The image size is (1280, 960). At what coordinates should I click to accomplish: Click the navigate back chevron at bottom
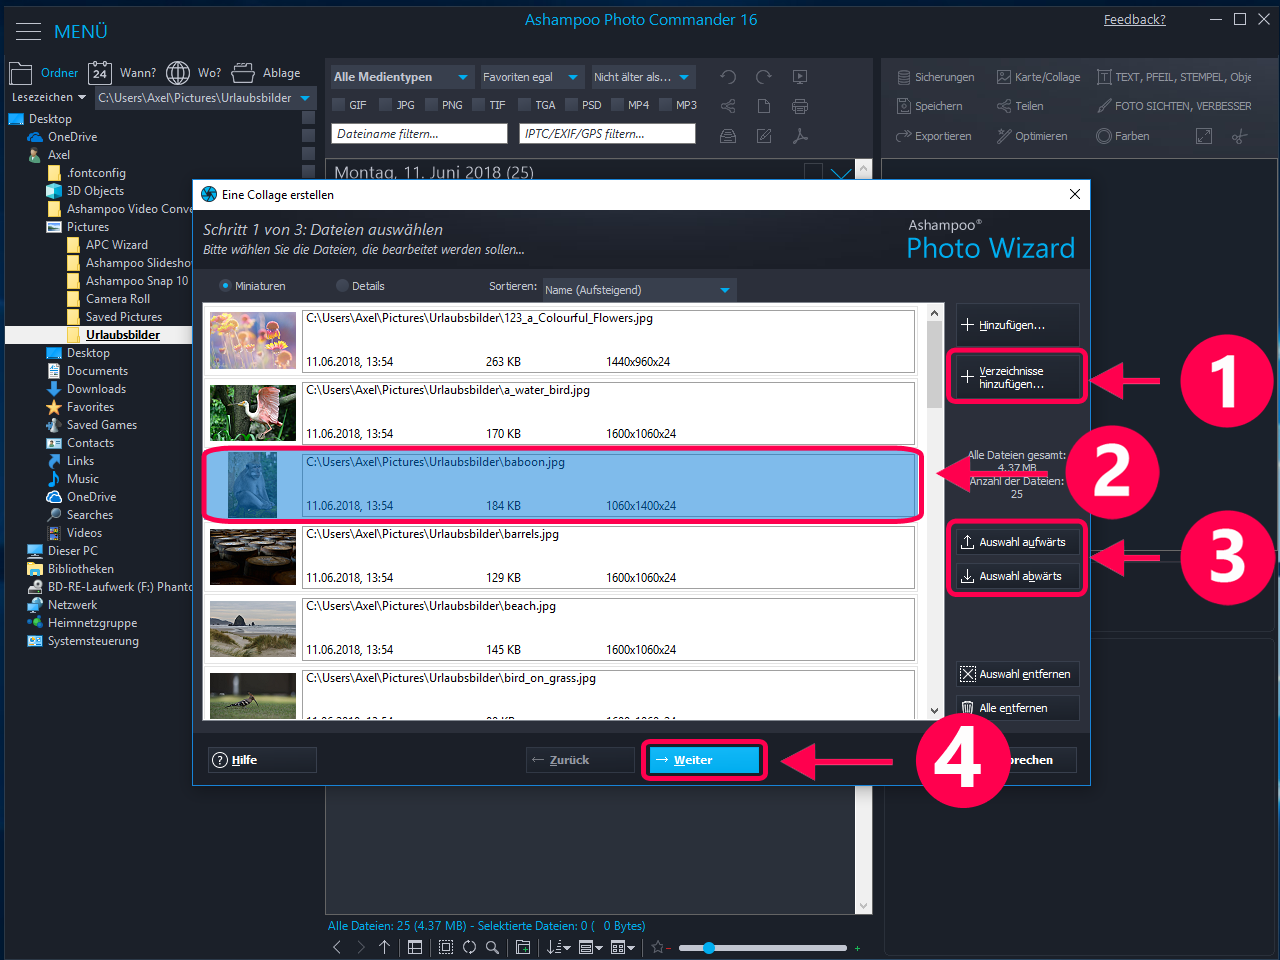pos(337,947)
